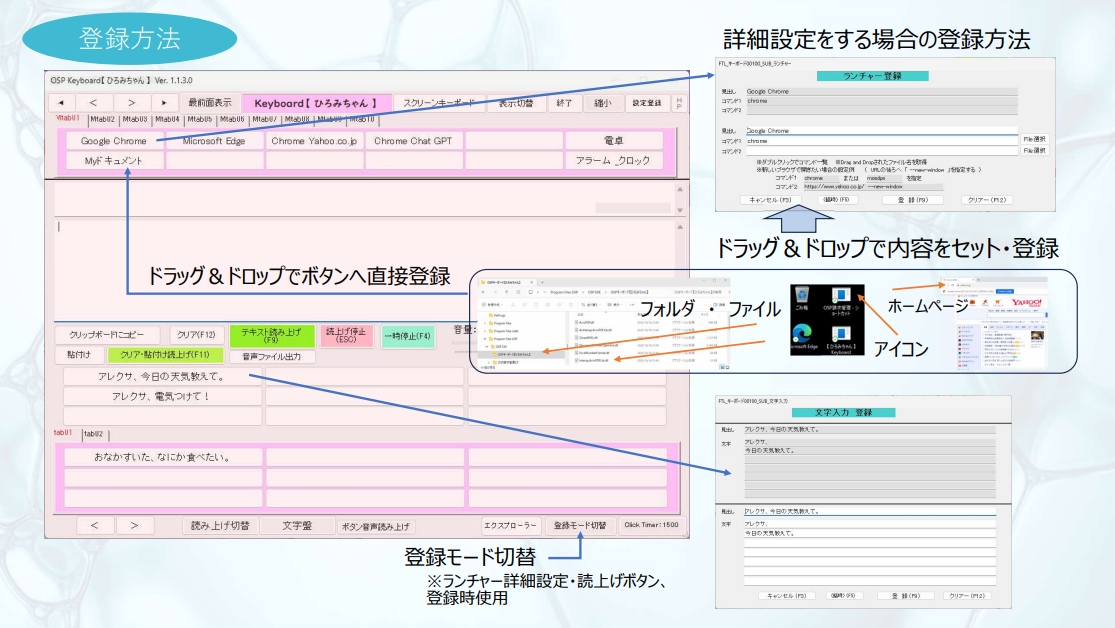Click the クリア(F12) button

click(196, 334)
